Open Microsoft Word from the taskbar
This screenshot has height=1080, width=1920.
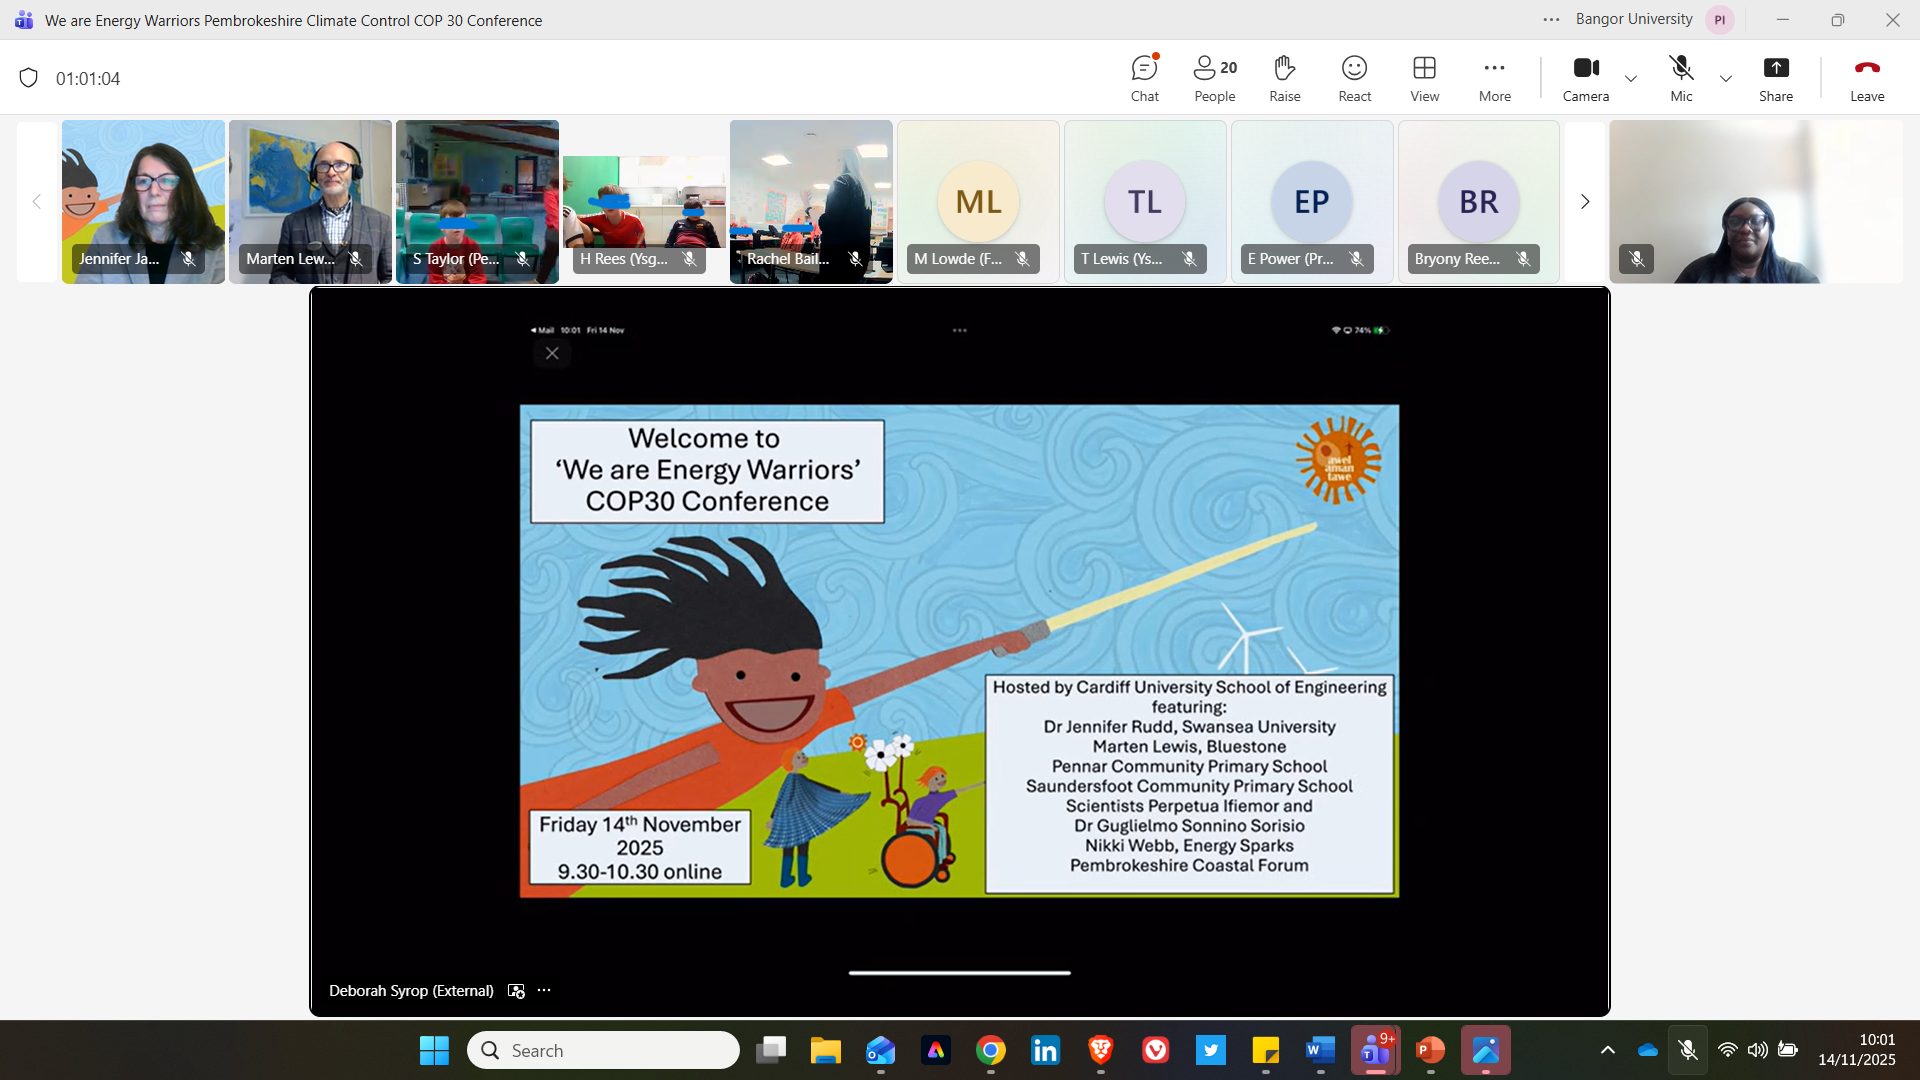pyautogui.click(x=1320, y=1051)
